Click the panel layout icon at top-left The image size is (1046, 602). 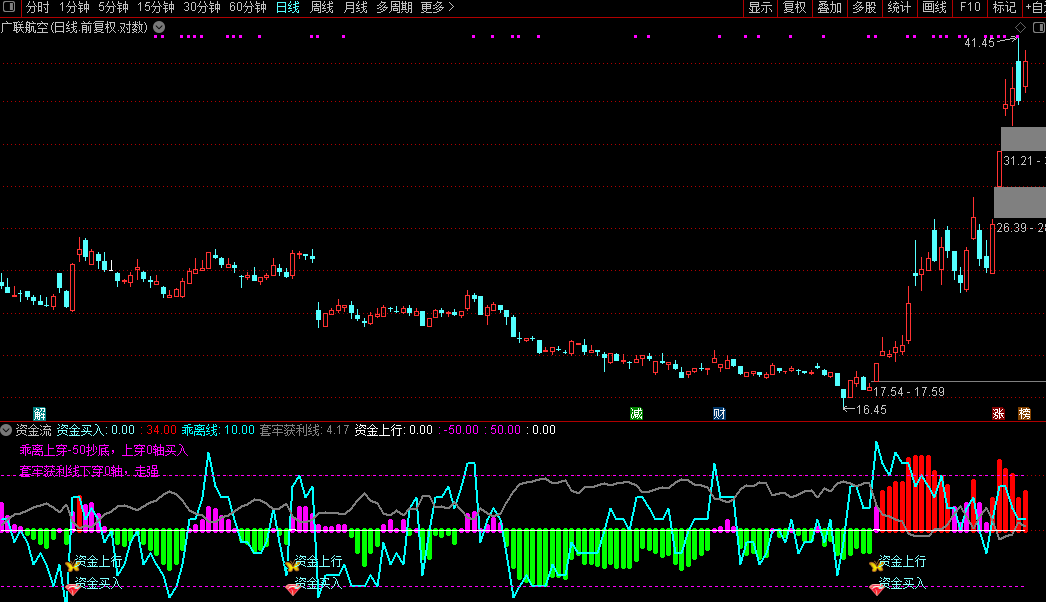click(x=11, y=8)
